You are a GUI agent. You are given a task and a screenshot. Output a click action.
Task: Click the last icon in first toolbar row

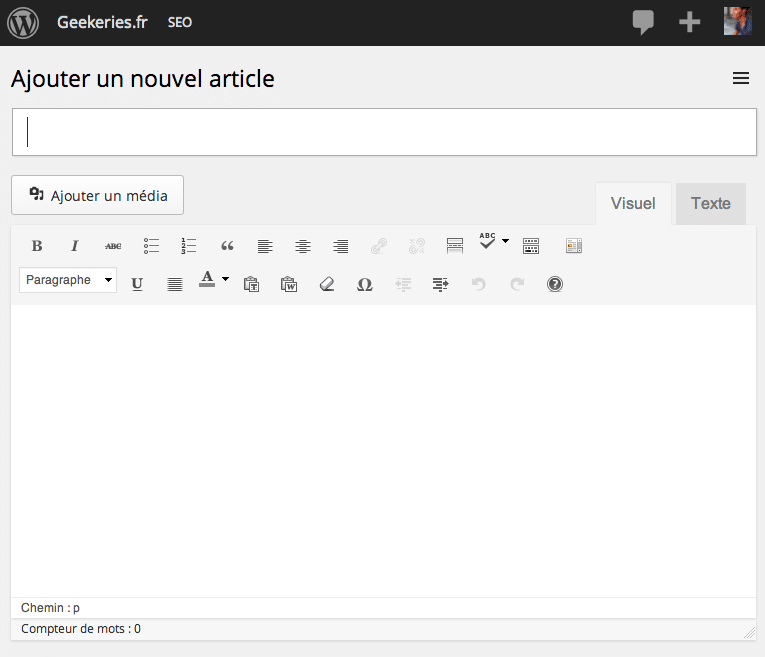(574, 246)
